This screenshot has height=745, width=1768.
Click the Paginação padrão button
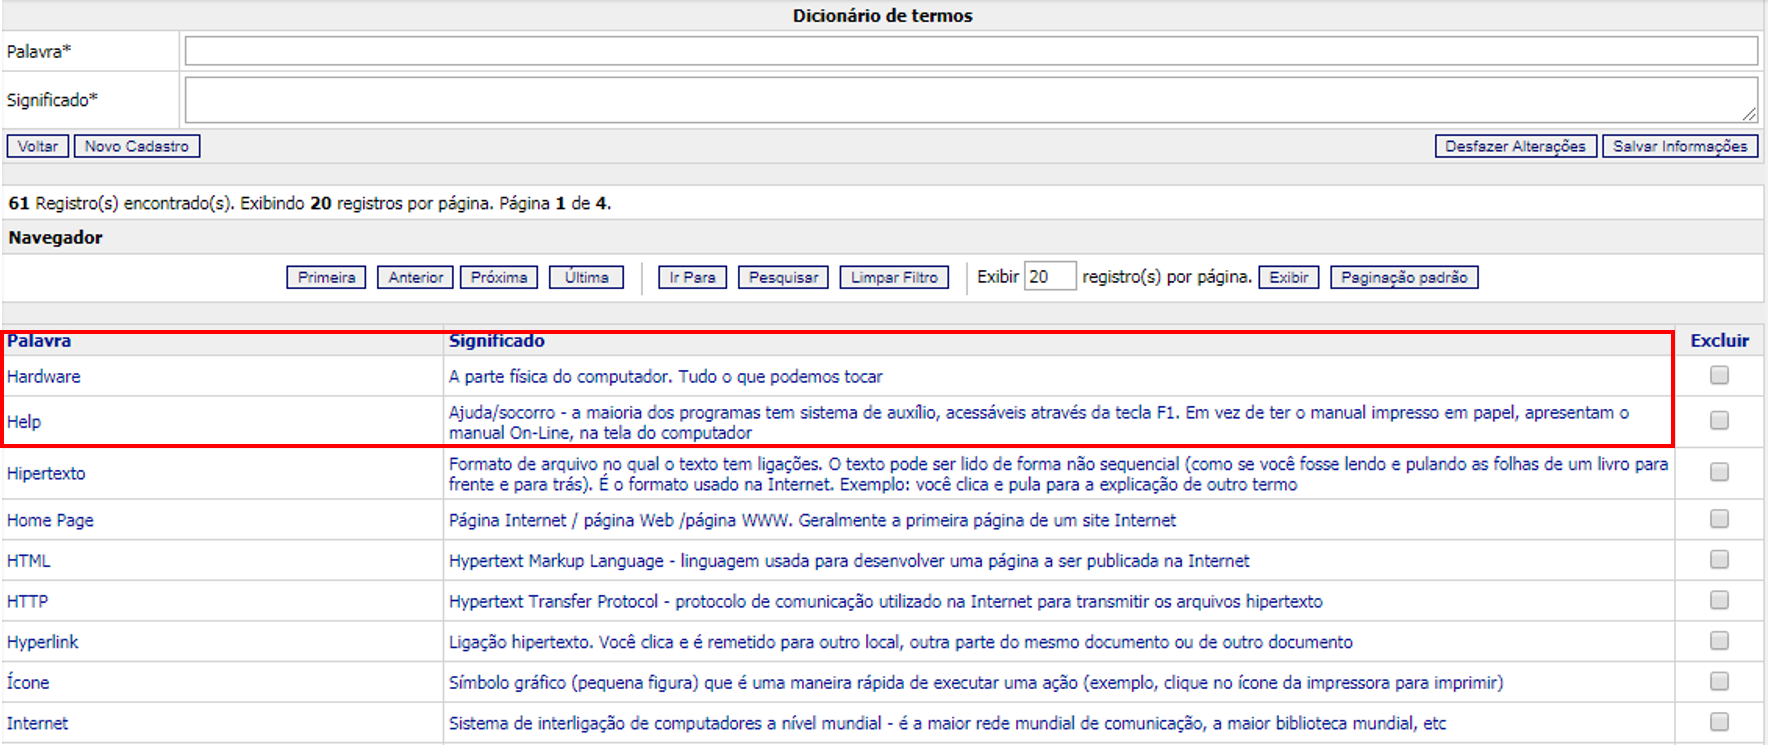point(1403,277)
